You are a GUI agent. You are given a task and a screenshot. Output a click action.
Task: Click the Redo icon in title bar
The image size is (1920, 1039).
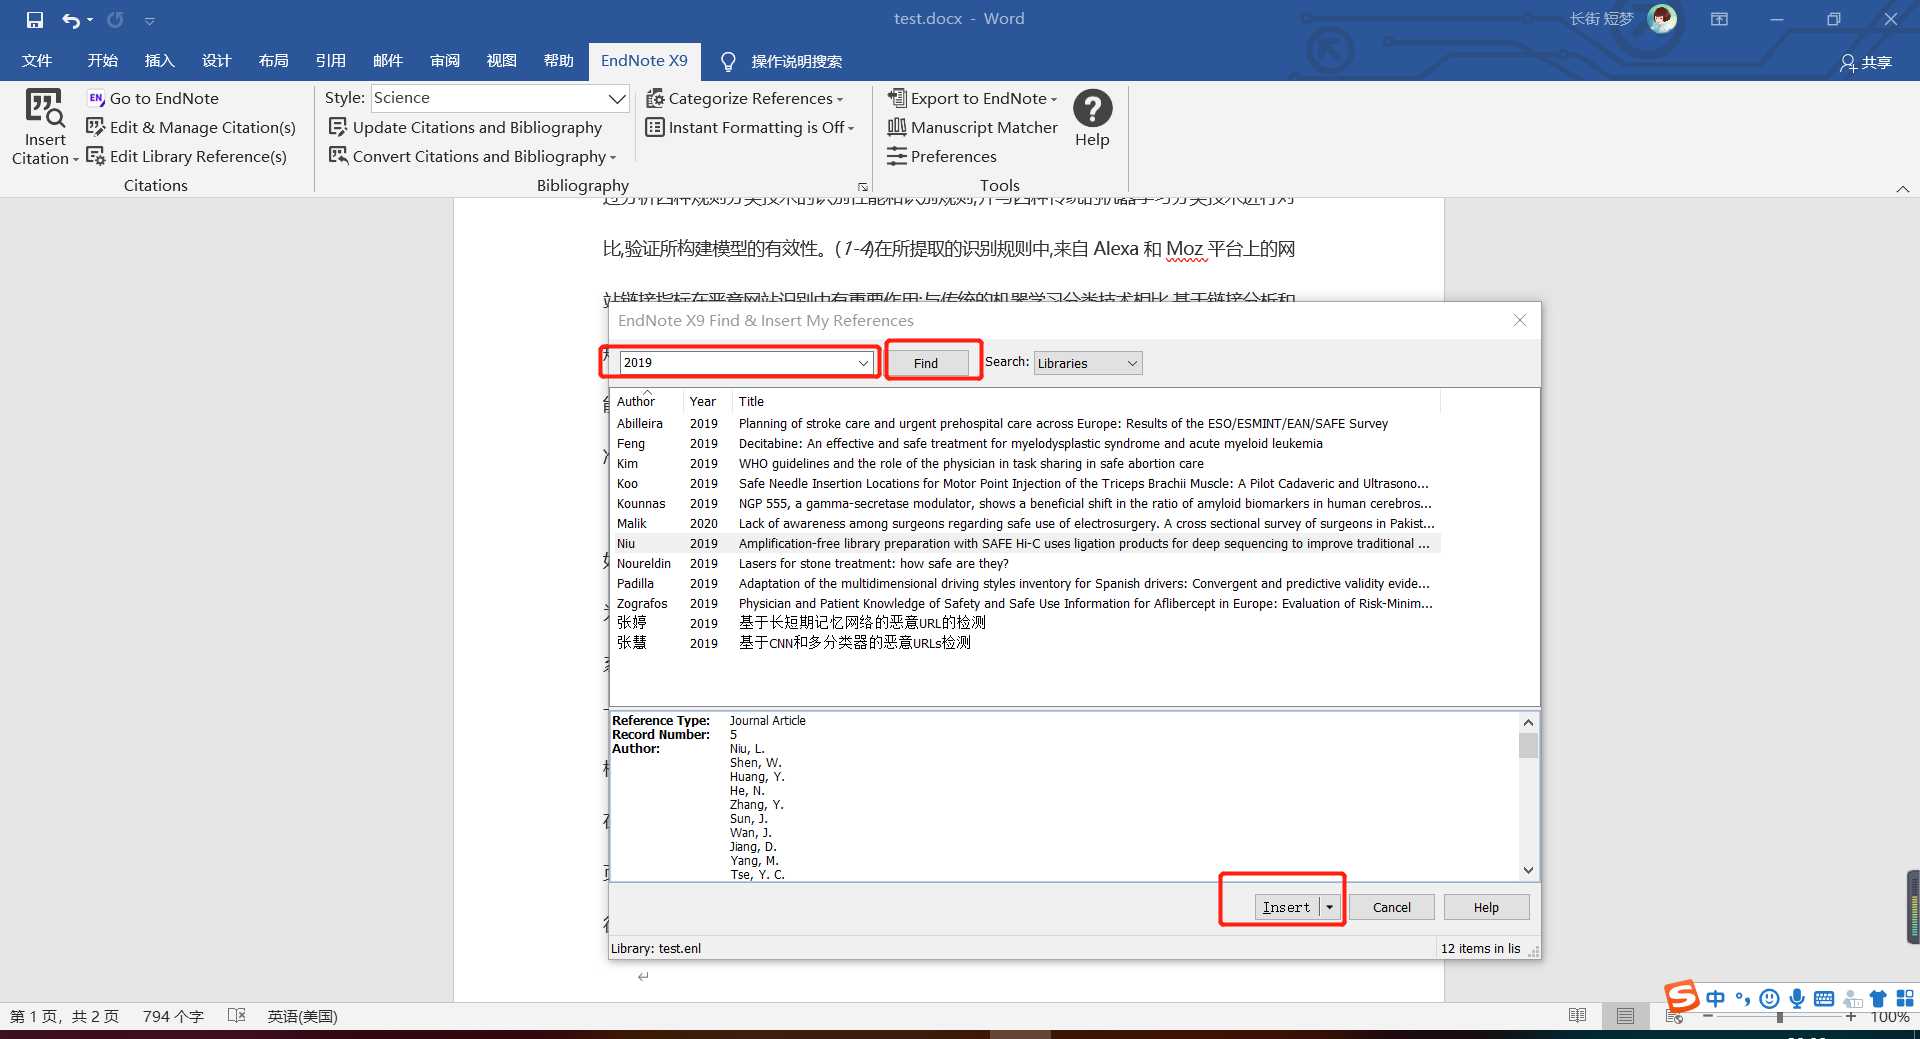point(115,20)
